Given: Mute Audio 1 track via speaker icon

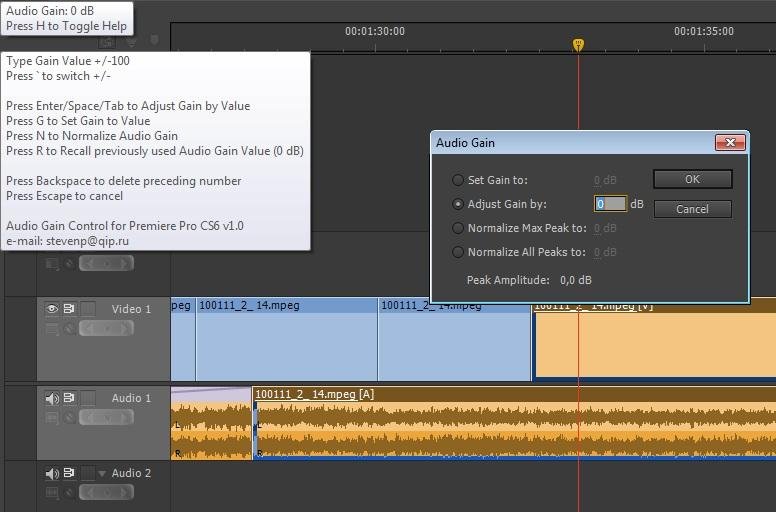Looking at the screenshot, I should 52,398.
